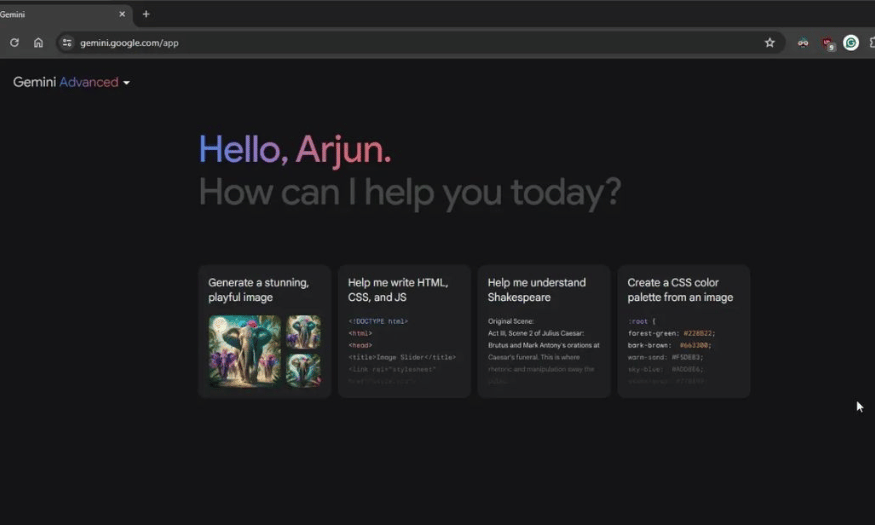Choose the Create a CSS color palette card
This screenshot has height=525, width=875.
(684, 331)
